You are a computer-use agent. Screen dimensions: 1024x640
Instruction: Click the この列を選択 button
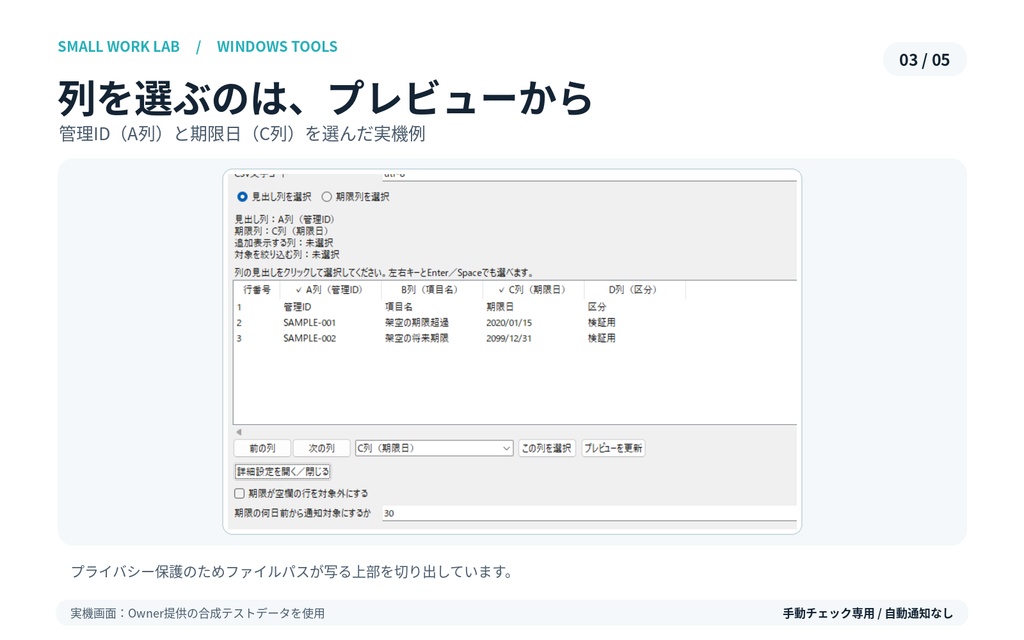[547, 449]
